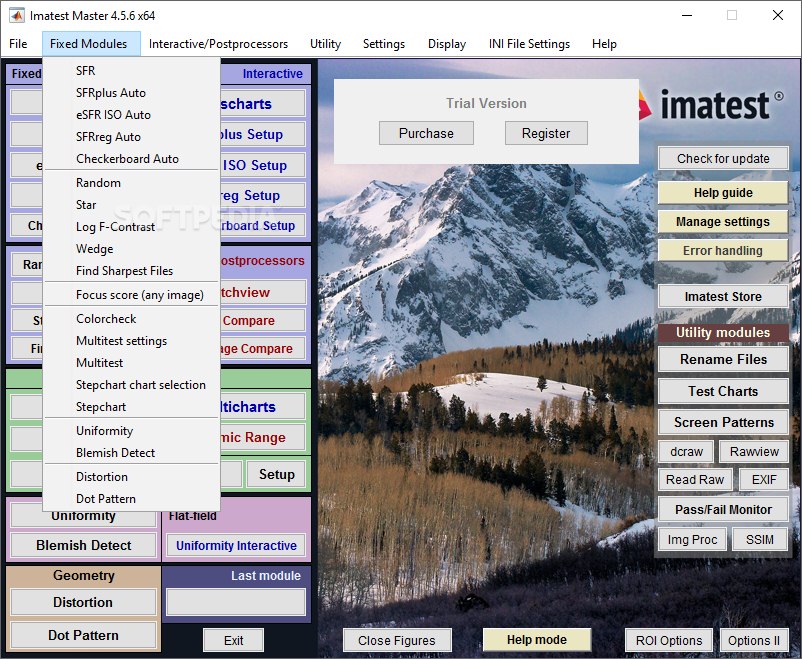
Task: Open ROI Options
Action: click(669, 641)
